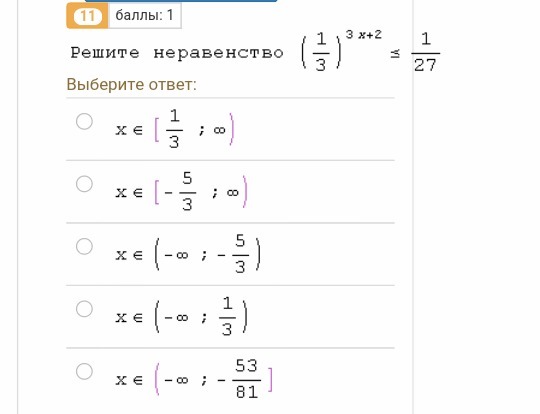Viewport: 540px width, 414px height.
Task: Click the answer text x ∈ [1/3; ∞)
Action: point(175,129)
